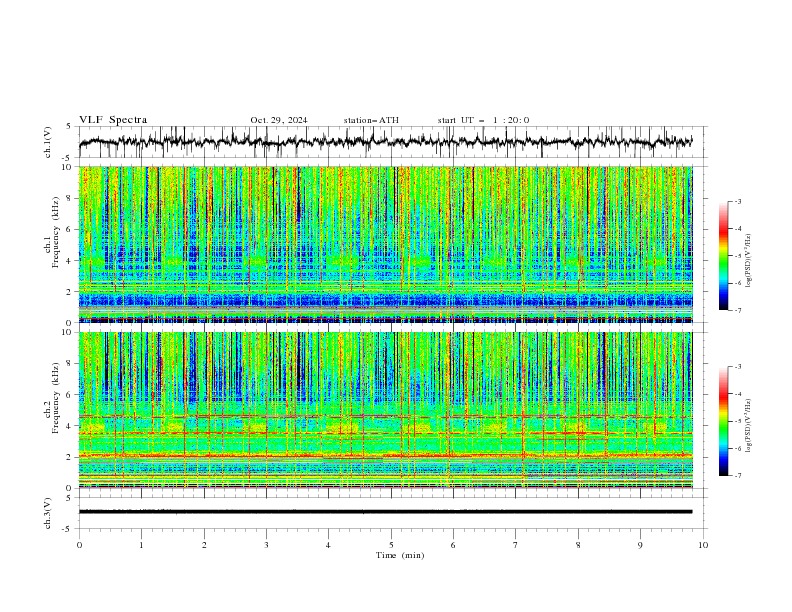Click the ch.3 flat waveform trace

pos(385,512)
